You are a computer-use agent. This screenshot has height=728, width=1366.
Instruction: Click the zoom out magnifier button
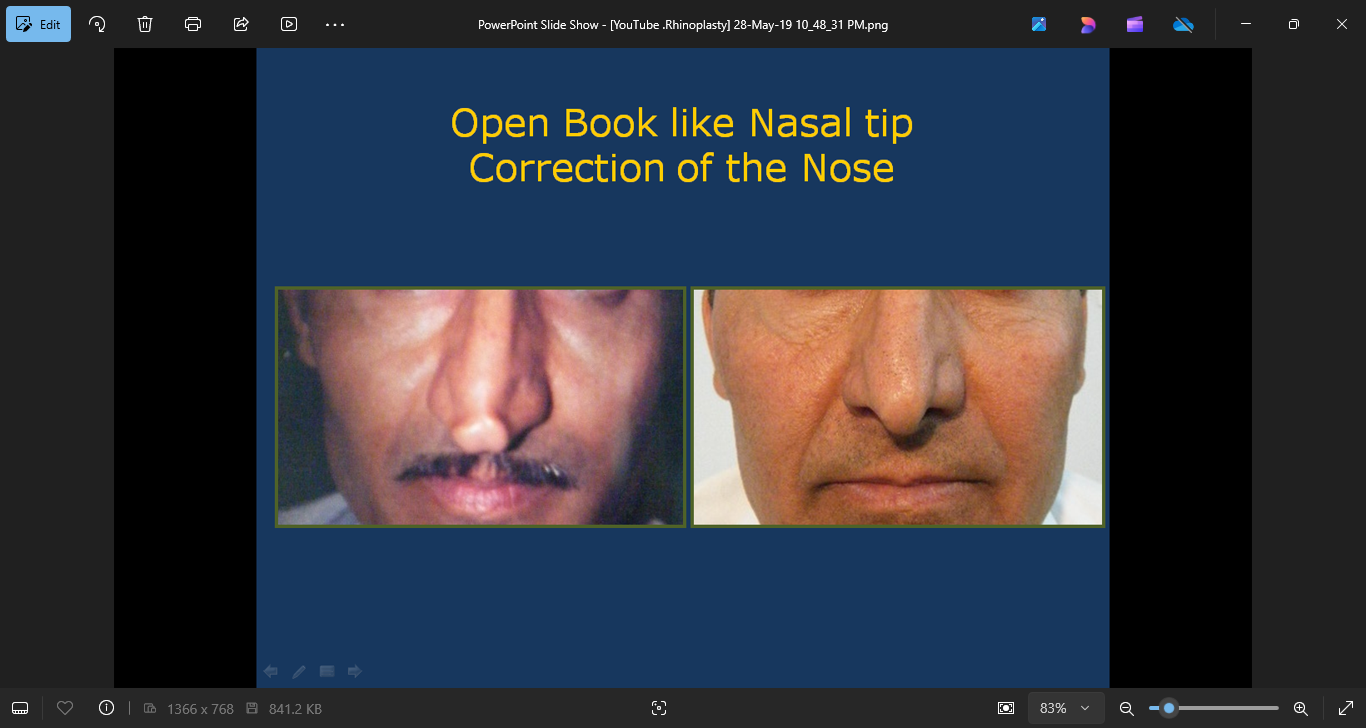pos(1126,708)
